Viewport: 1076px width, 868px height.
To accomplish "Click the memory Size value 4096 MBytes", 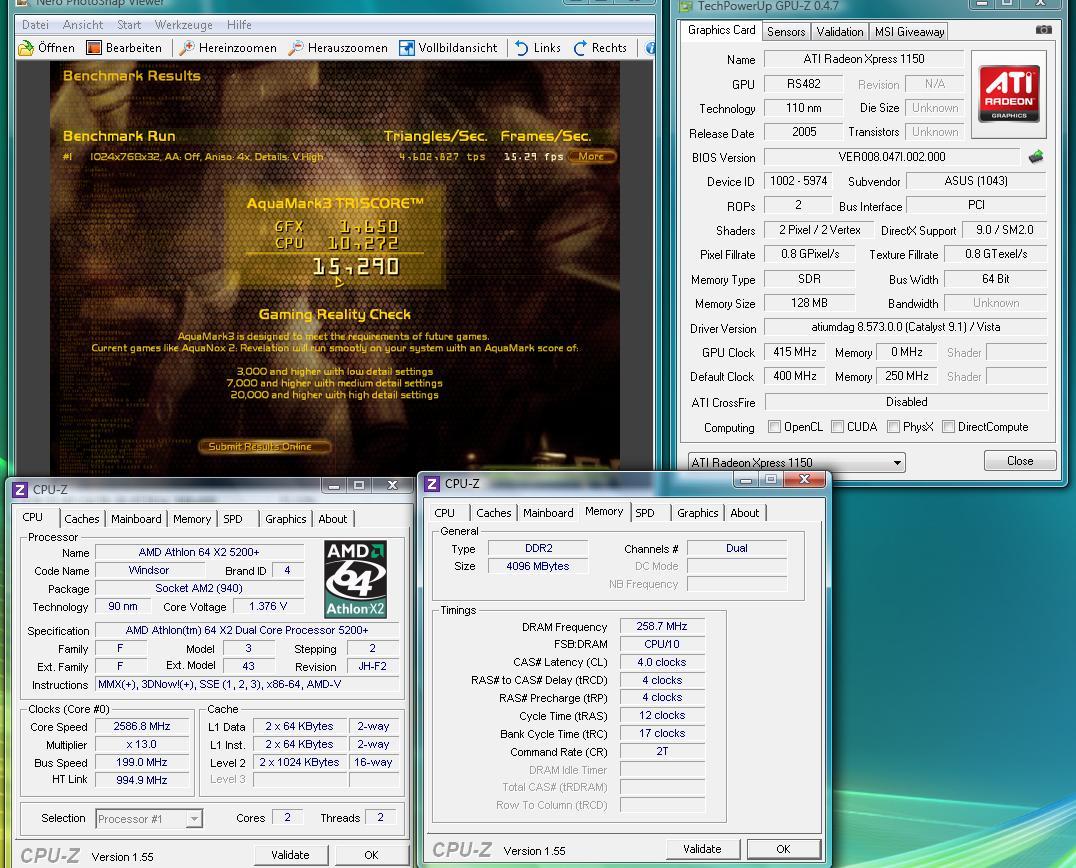I will pyautogui.click(x=538, y=566).
